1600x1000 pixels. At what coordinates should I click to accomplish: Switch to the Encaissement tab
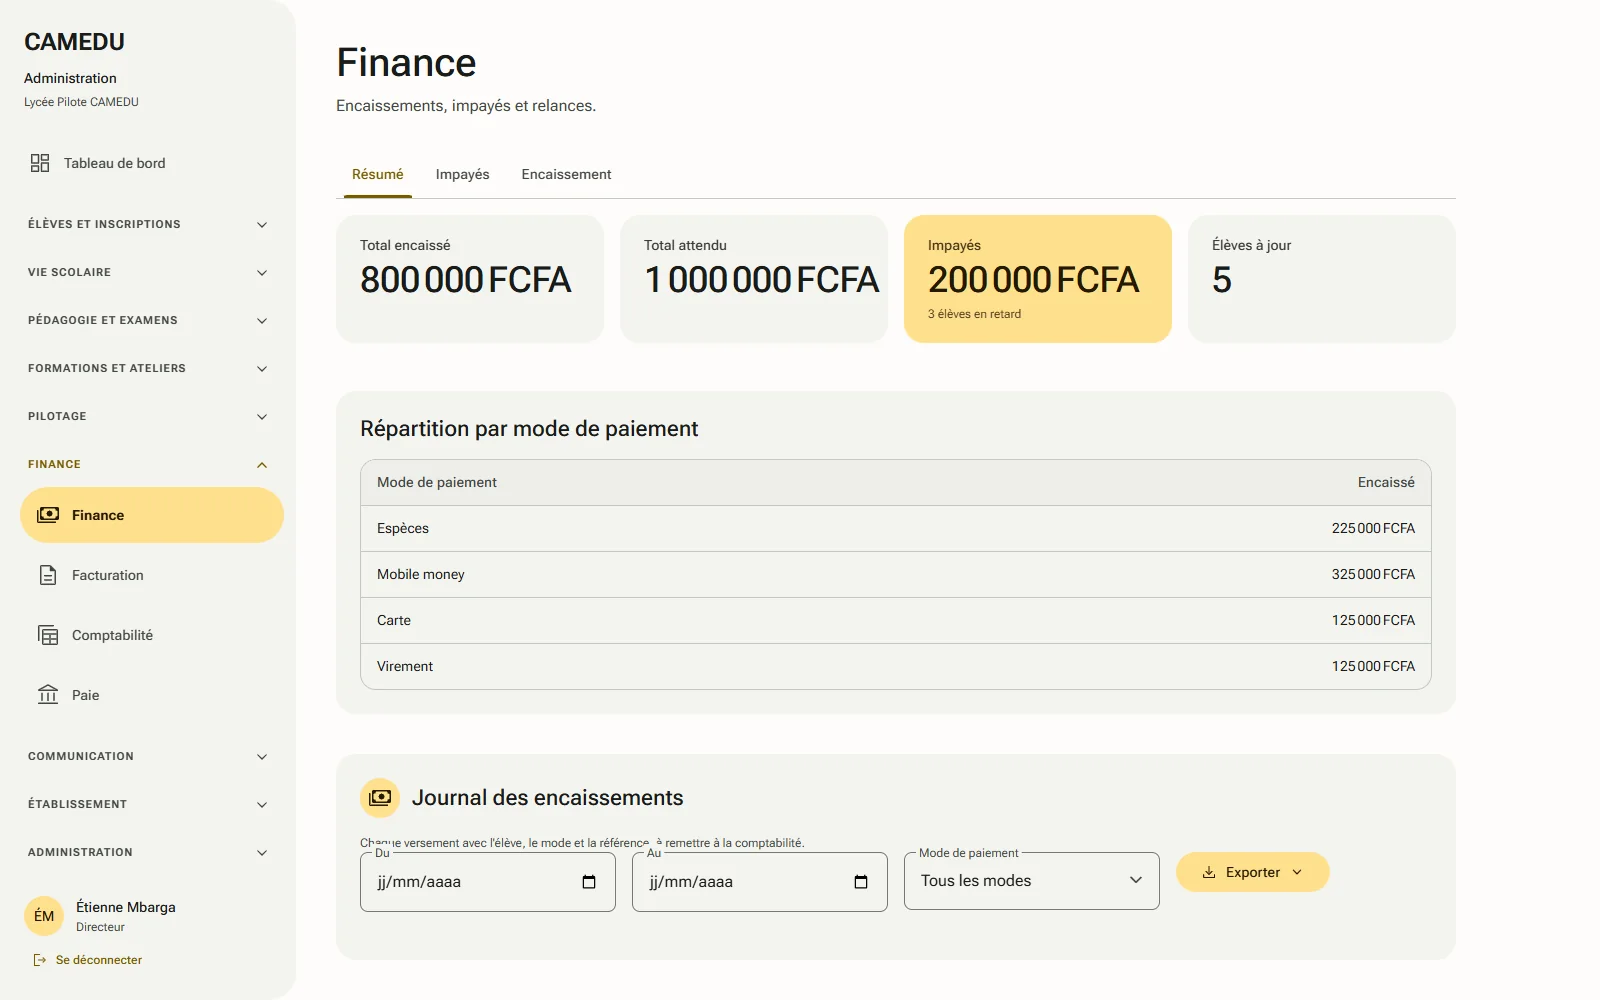click(566, 174)
